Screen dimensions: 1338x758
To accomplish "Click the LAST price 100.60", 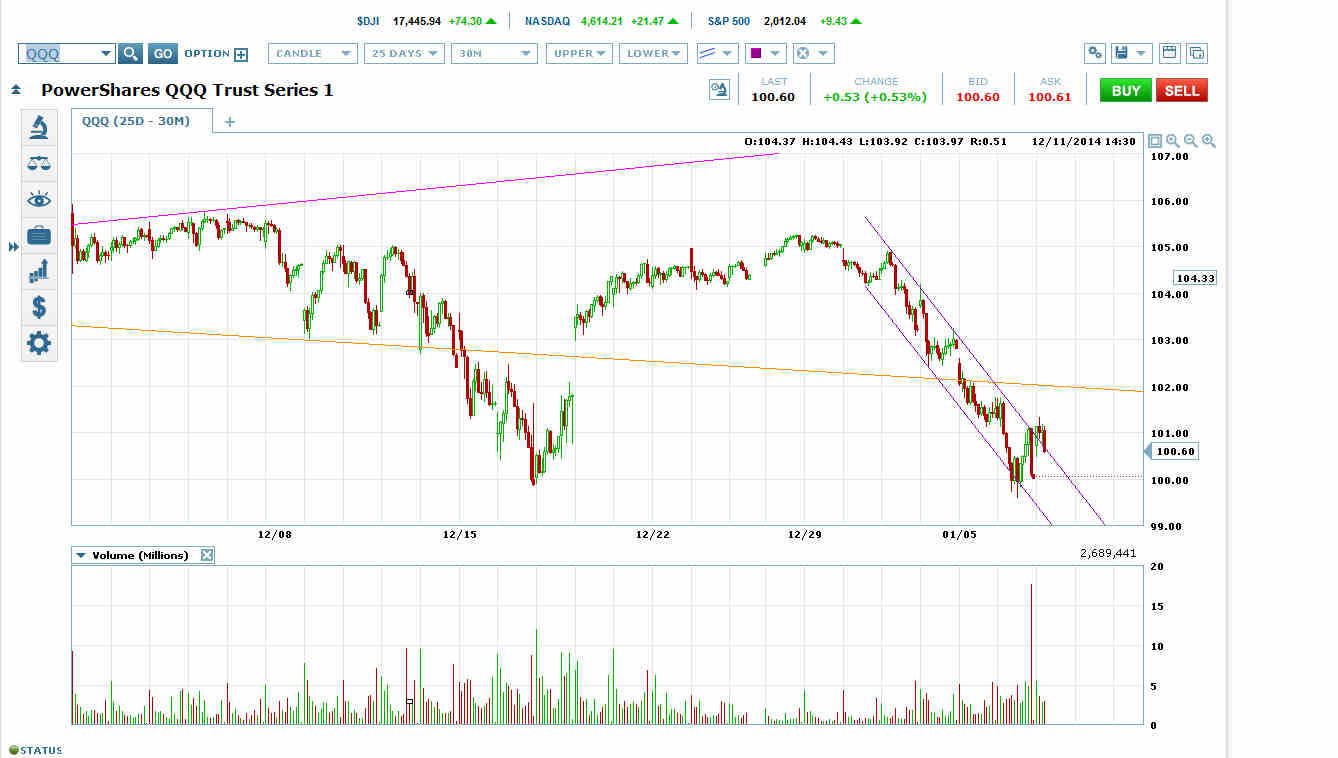I will (x=773, y=97).
